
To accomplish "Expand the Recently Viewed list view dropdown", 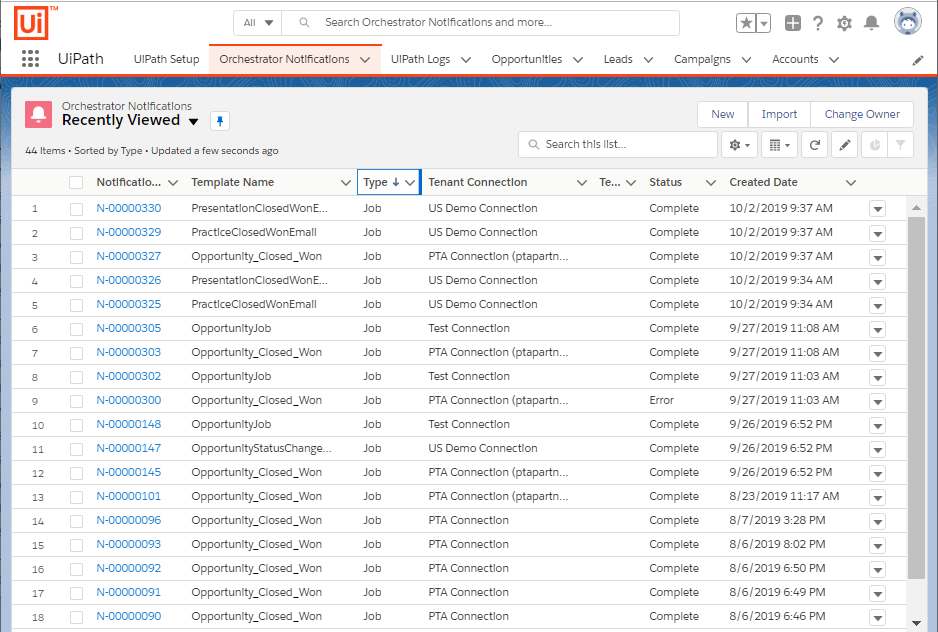I will 194,122.
